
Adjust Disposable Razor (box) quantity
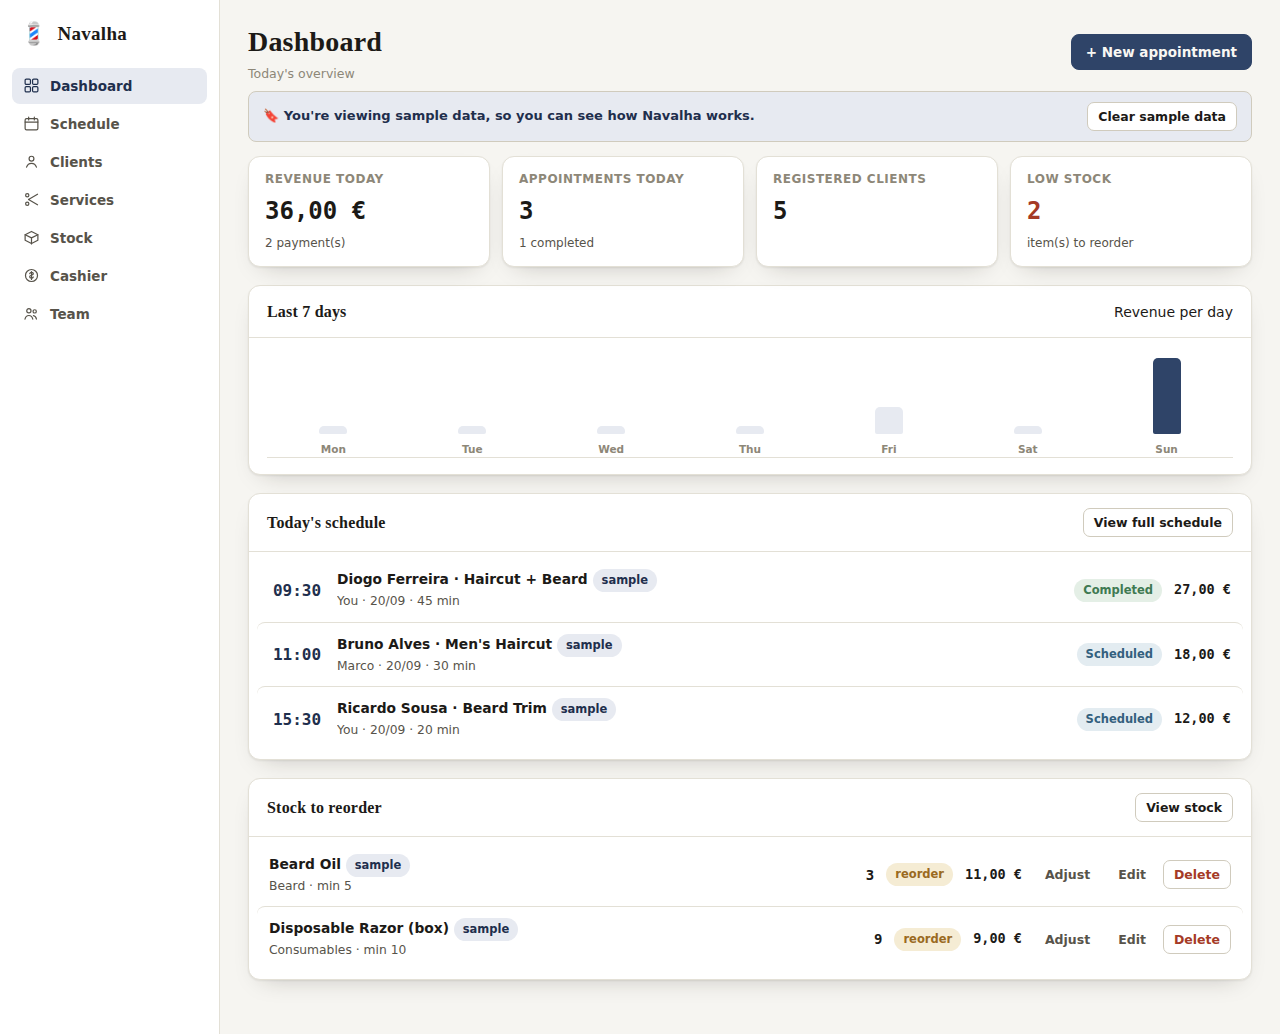pyautogui.click(x=1067, y=939)
